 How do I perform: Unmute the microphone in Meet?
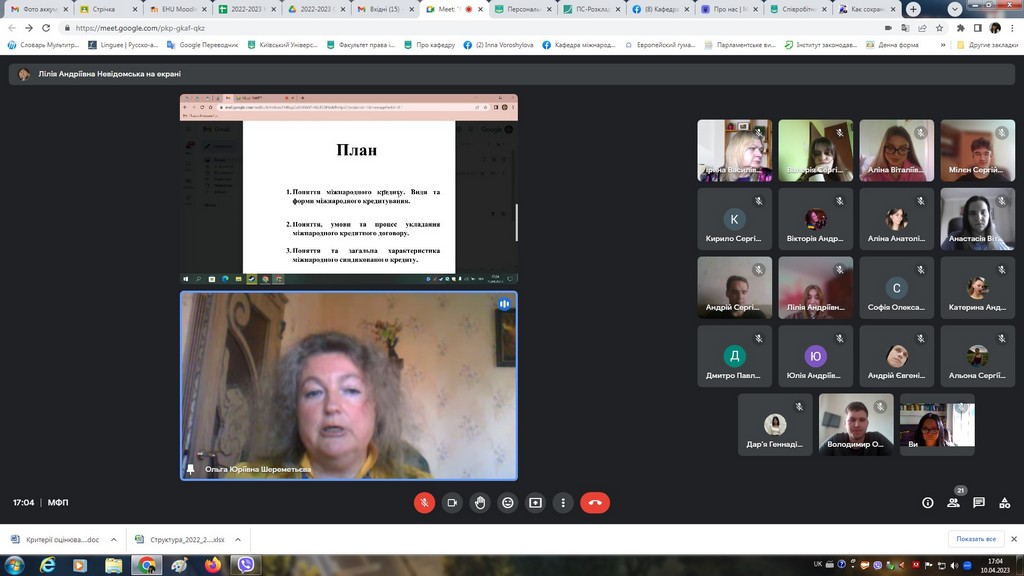(424, 502)
